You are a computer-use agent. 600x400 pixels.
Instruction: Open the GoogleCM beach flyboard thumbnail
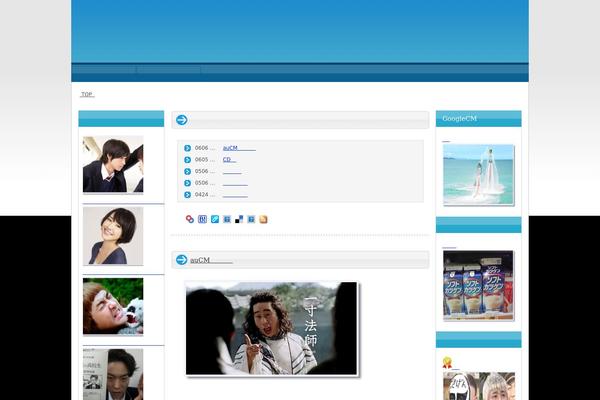pos(478,175)
